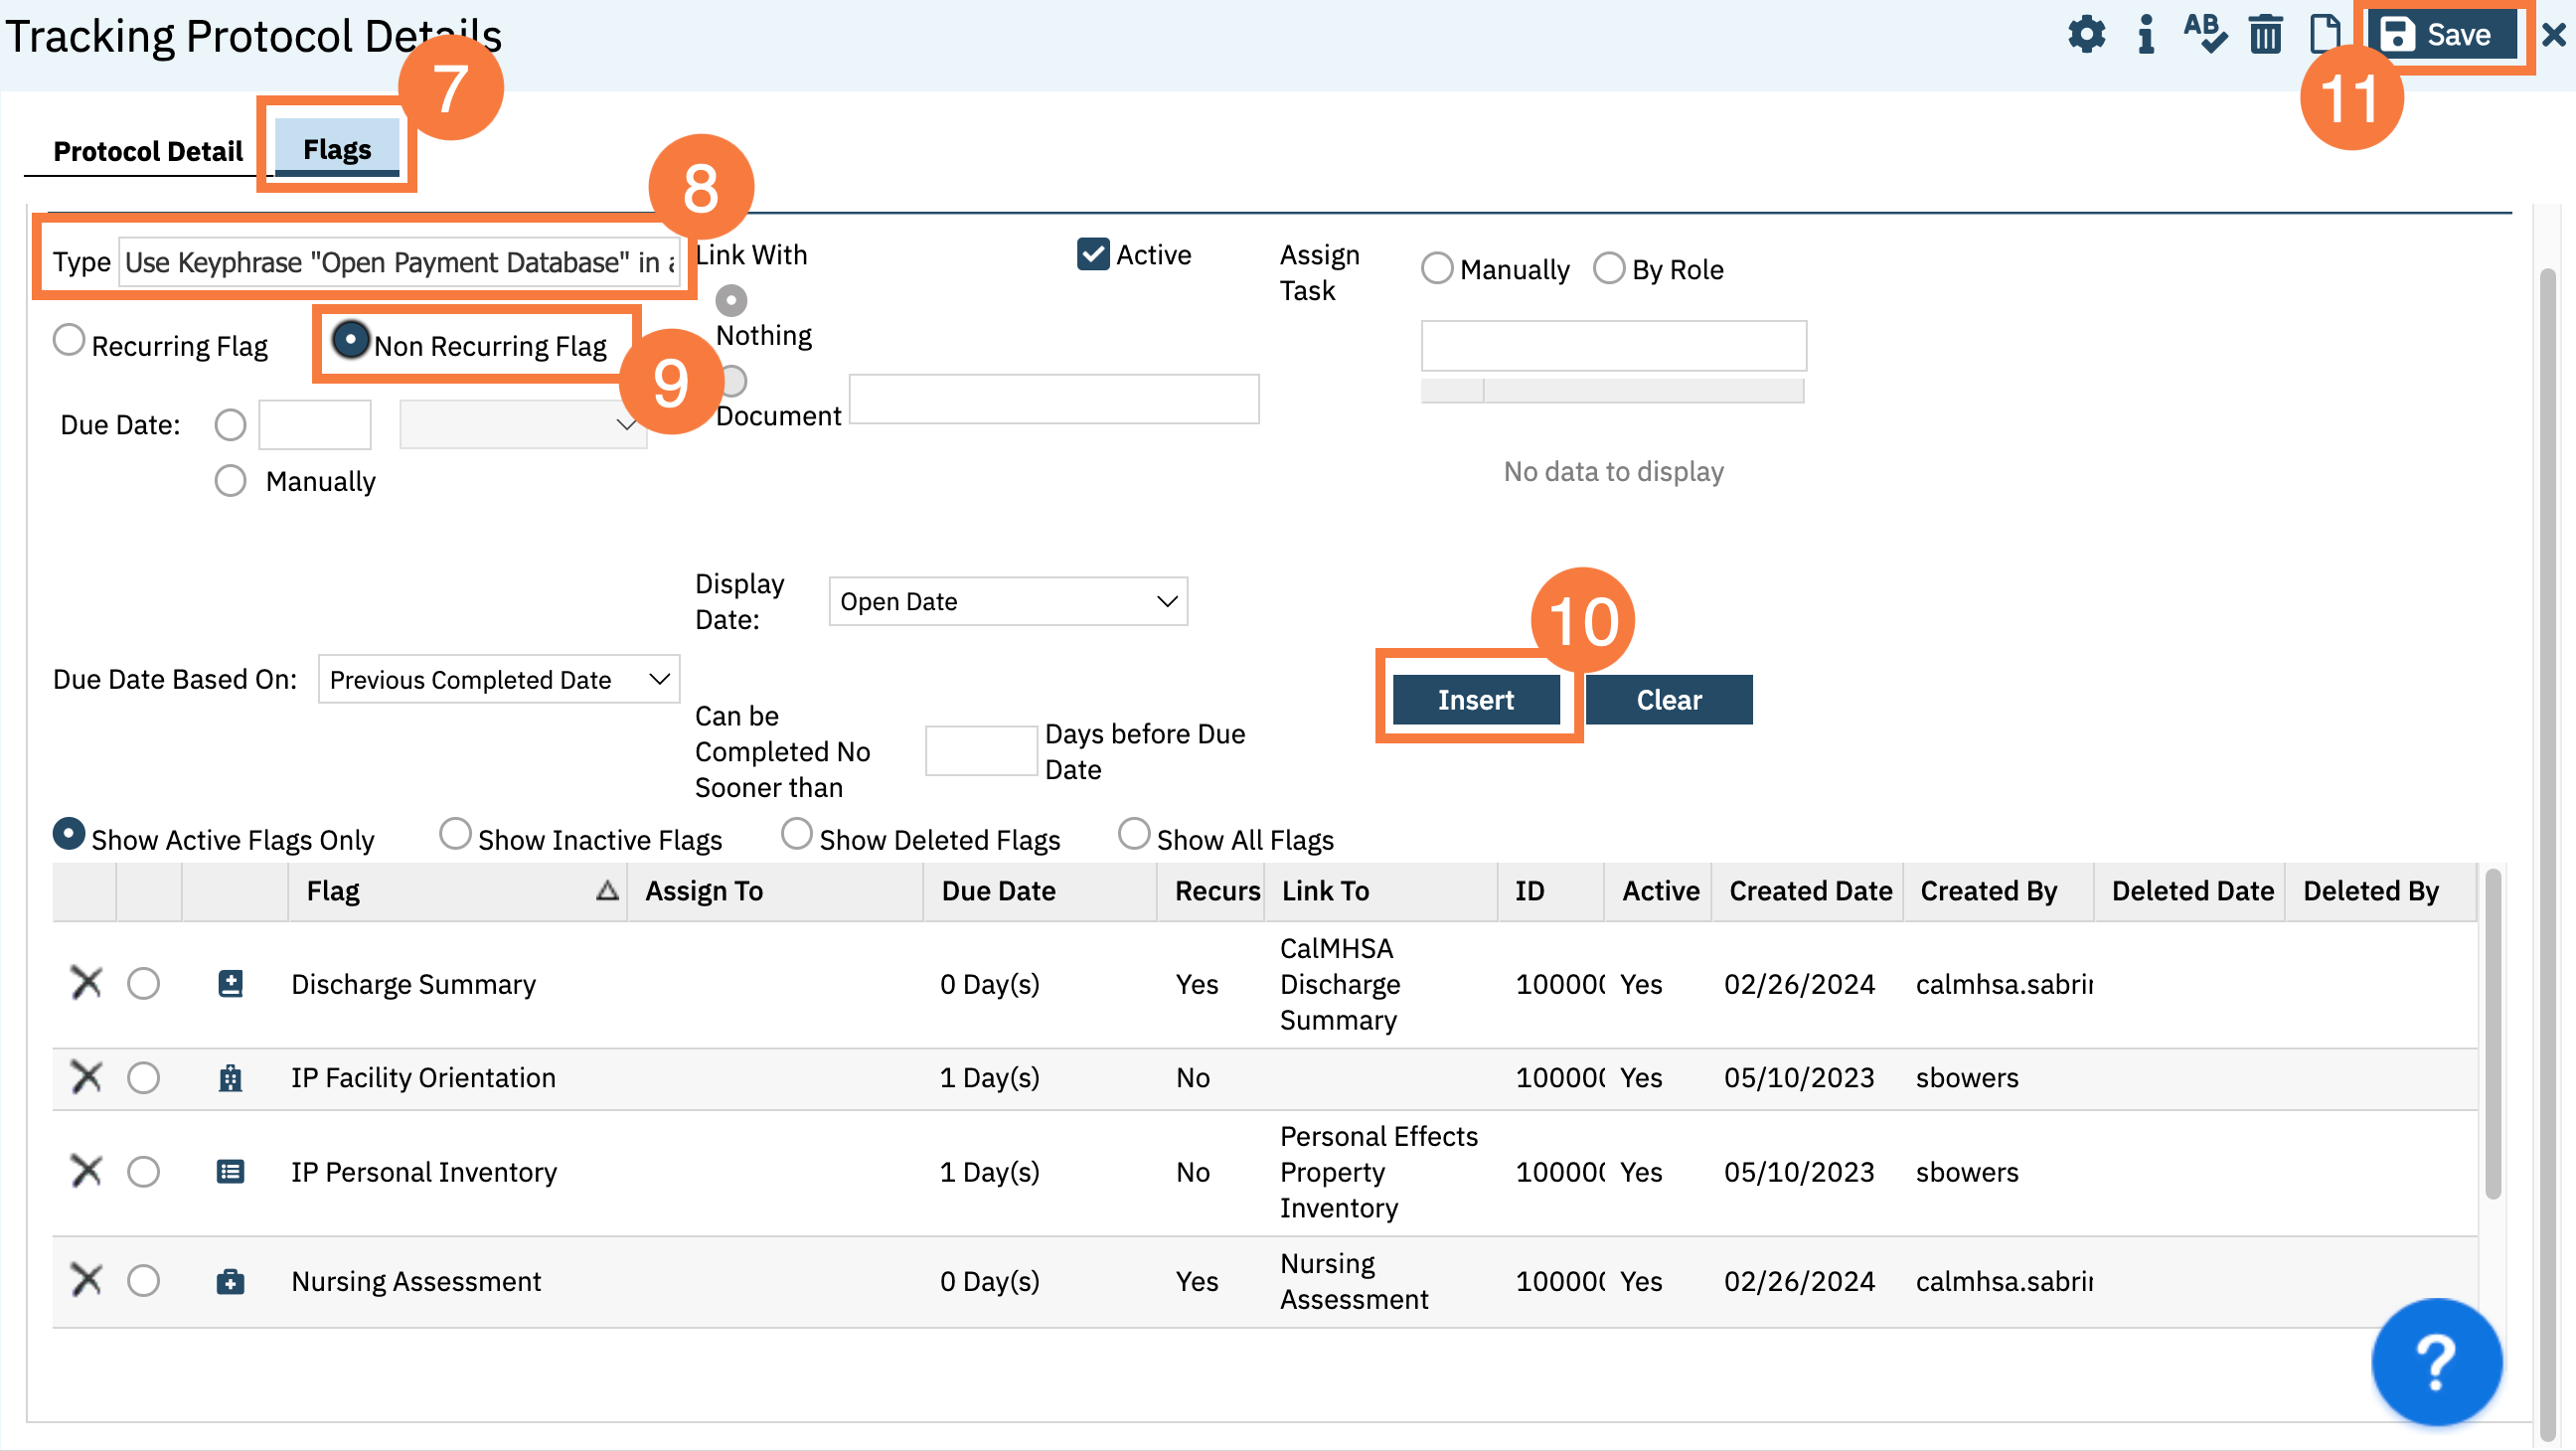The image size is (2576, 1451).
Task: Click the linked Document text field
Action: 1053,398
